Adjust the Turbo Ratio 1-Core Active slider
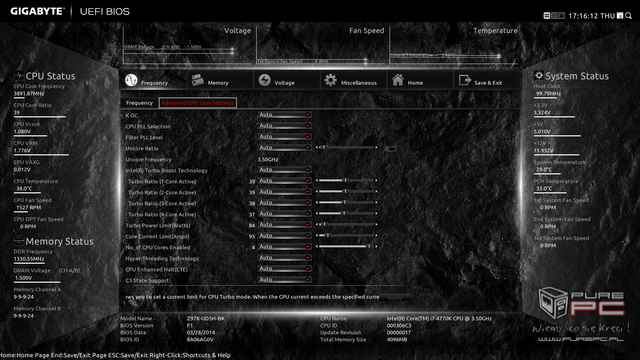 tap(347, 180)
